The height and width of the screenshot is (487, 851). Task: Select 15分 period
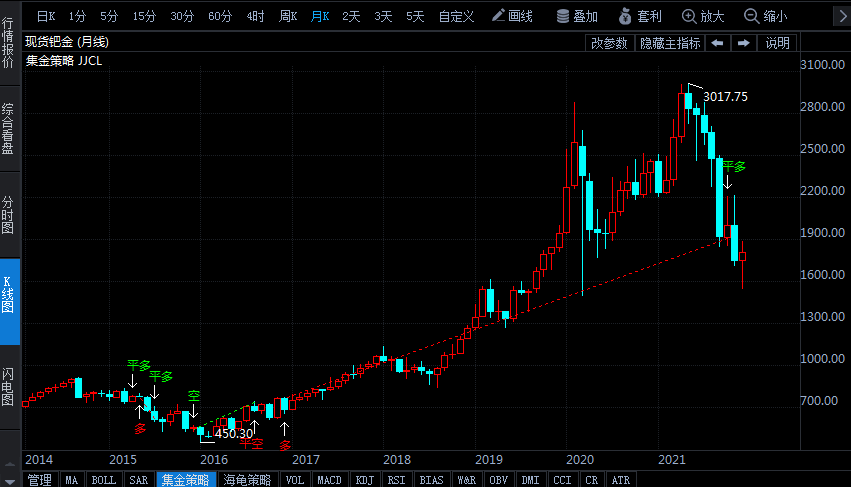point(144,16)
